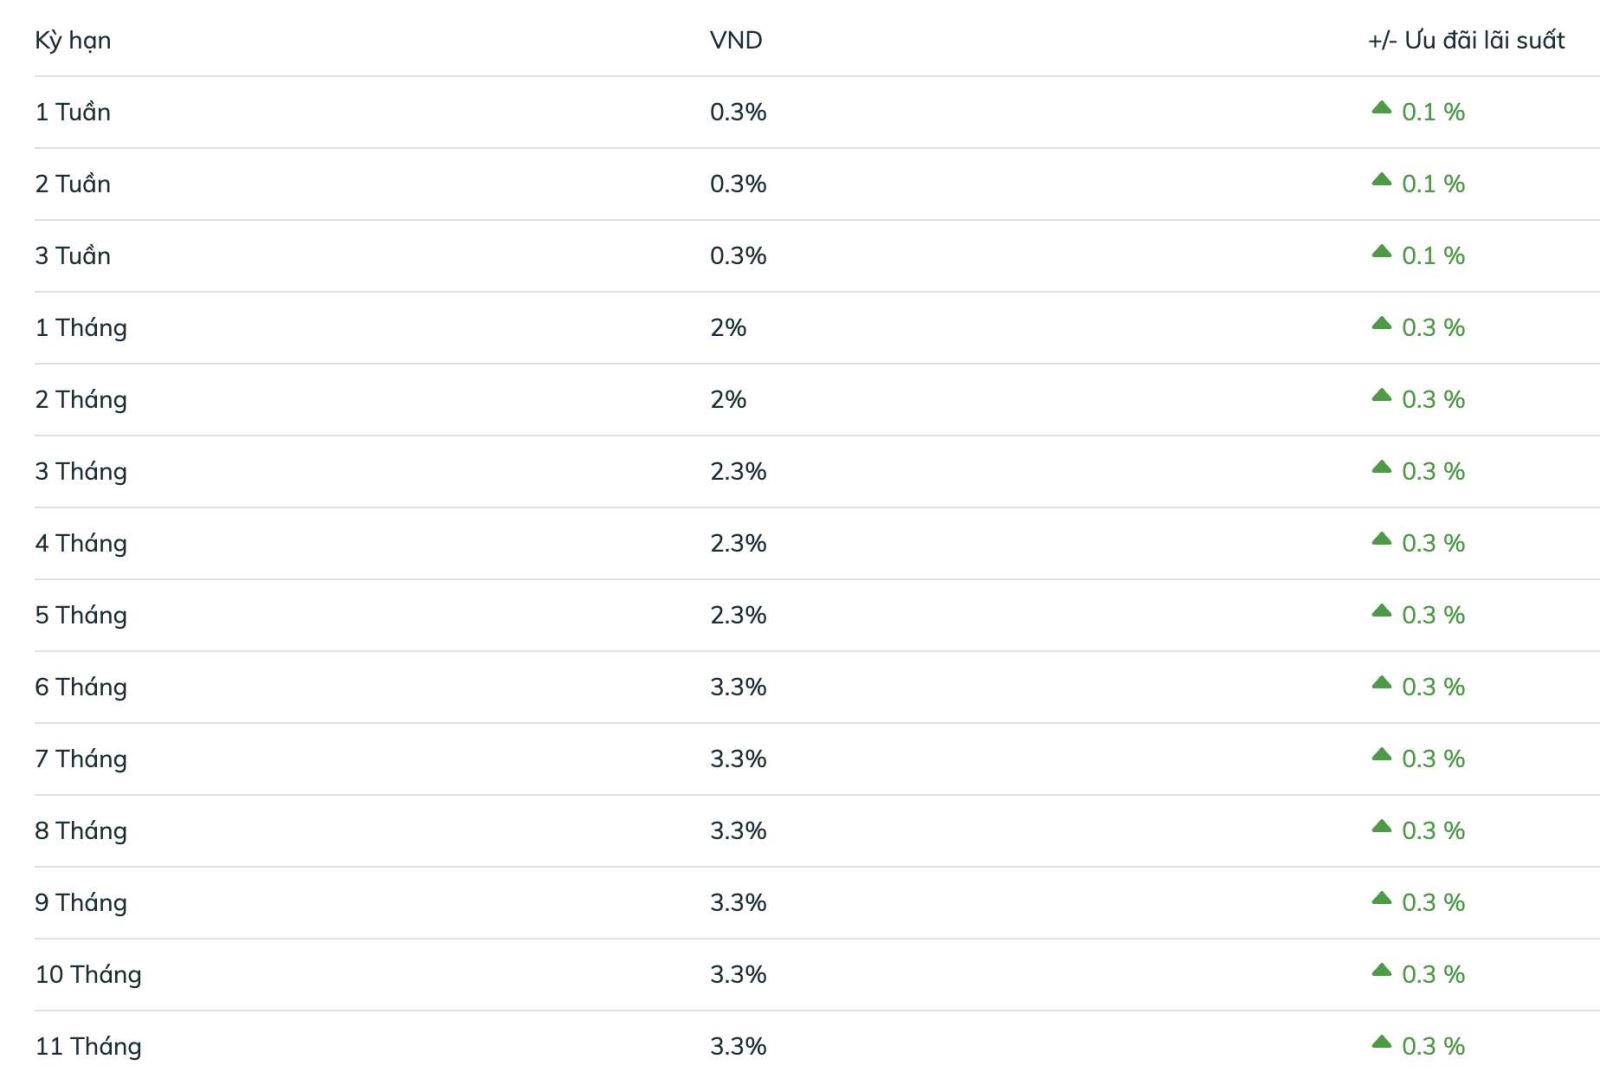Click the green up arrow in 3 Tháng row
The image size is (1600, 1072).
coord(1381,467)
